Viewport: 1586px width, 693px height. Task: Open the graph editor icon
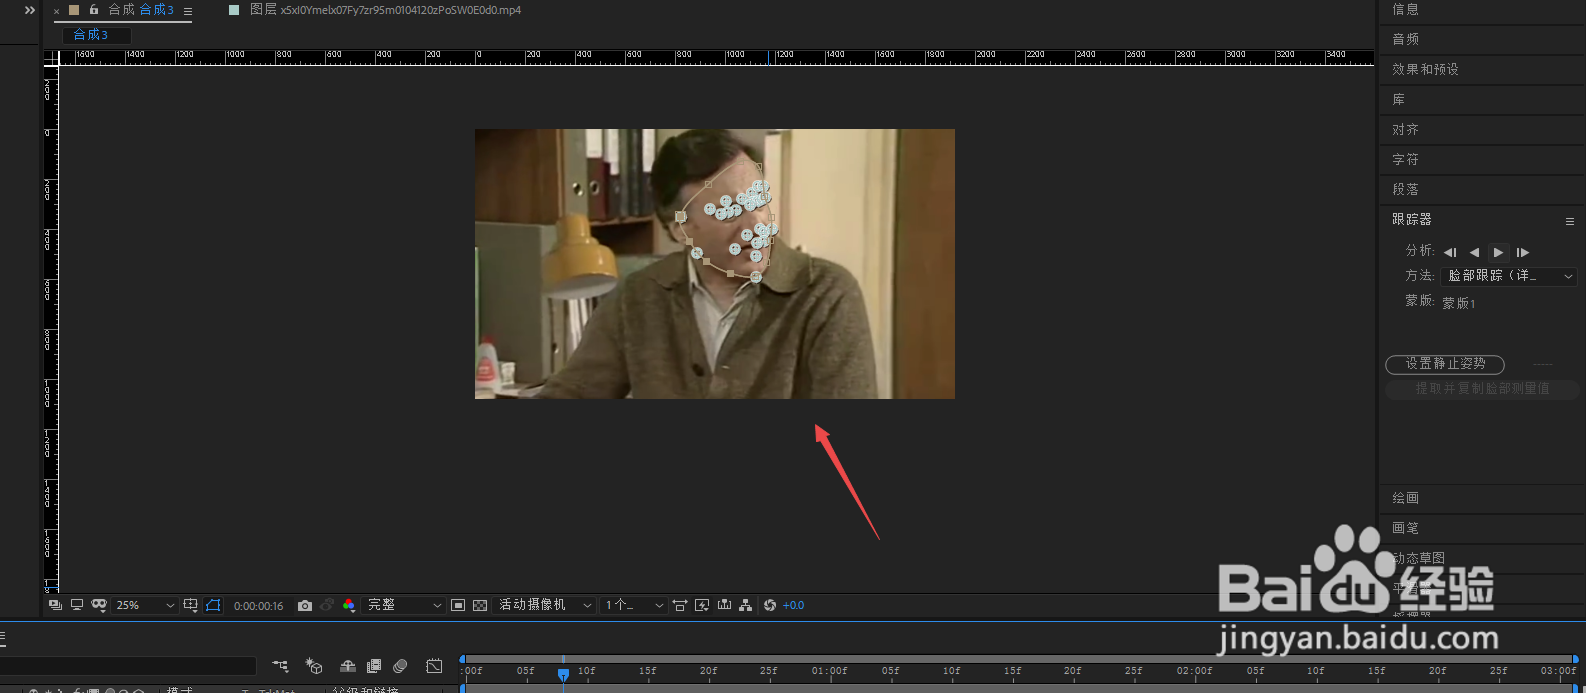tap(434, 666)
